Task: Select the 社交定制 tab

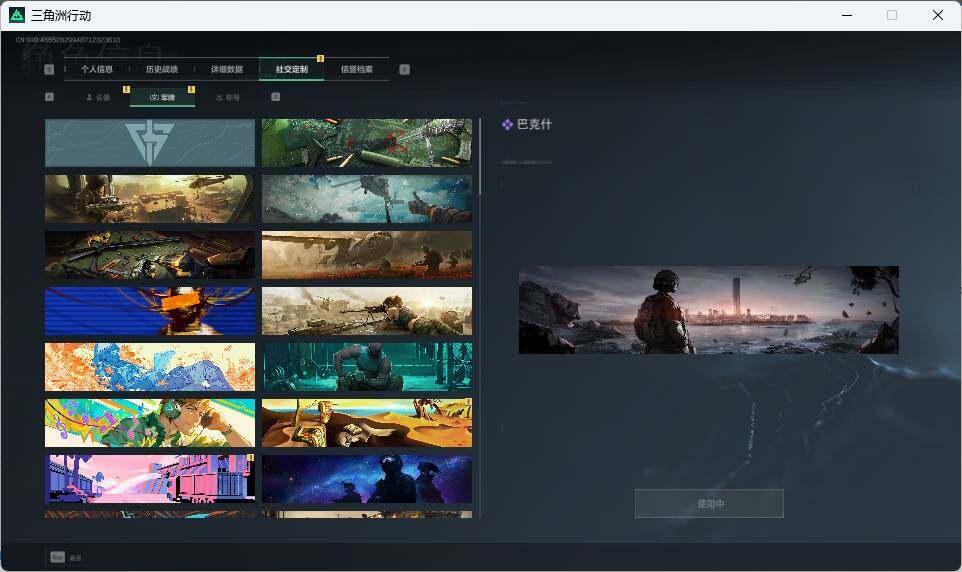Action: [291, 69]
